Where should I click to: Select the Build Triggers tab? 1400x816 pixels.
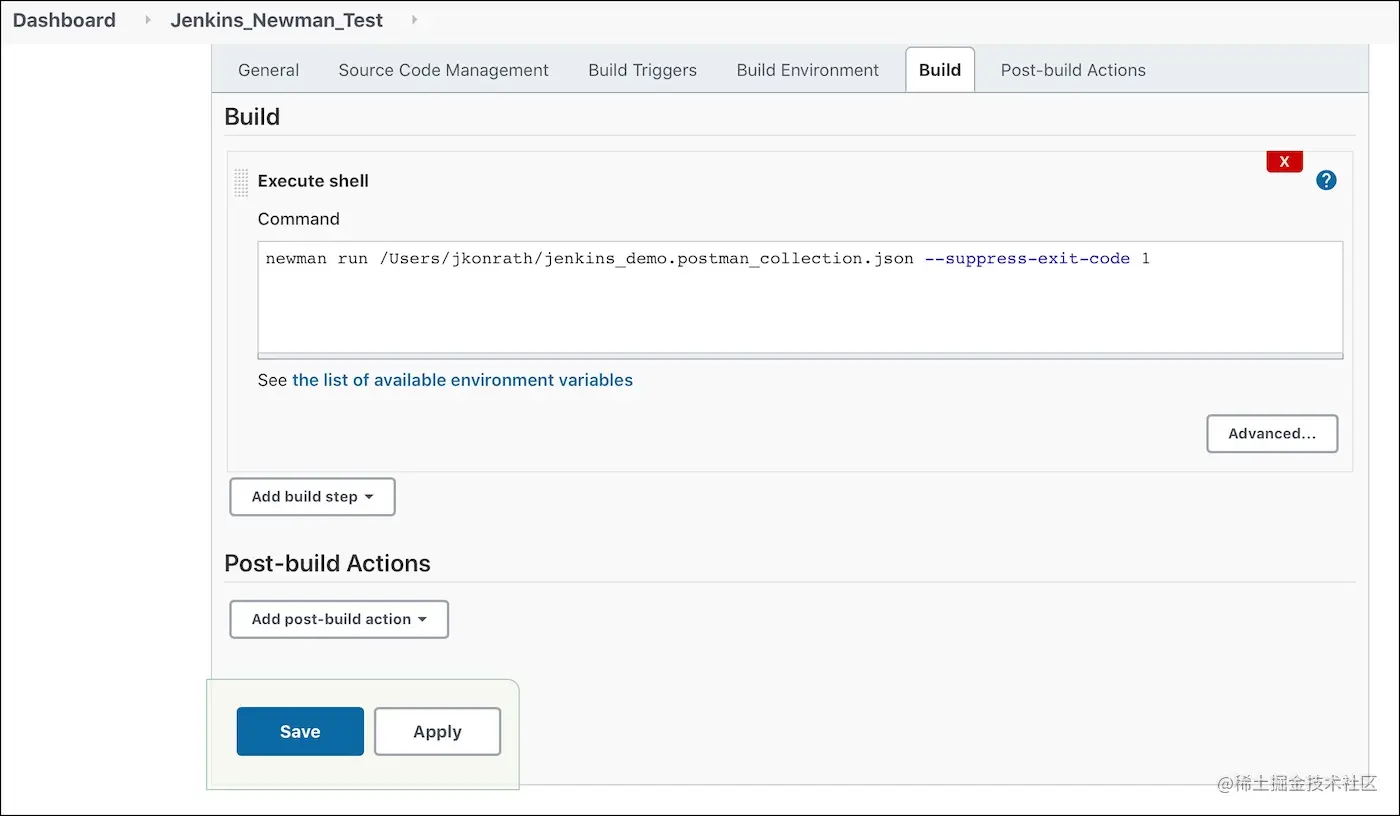(x=642, y=70)
